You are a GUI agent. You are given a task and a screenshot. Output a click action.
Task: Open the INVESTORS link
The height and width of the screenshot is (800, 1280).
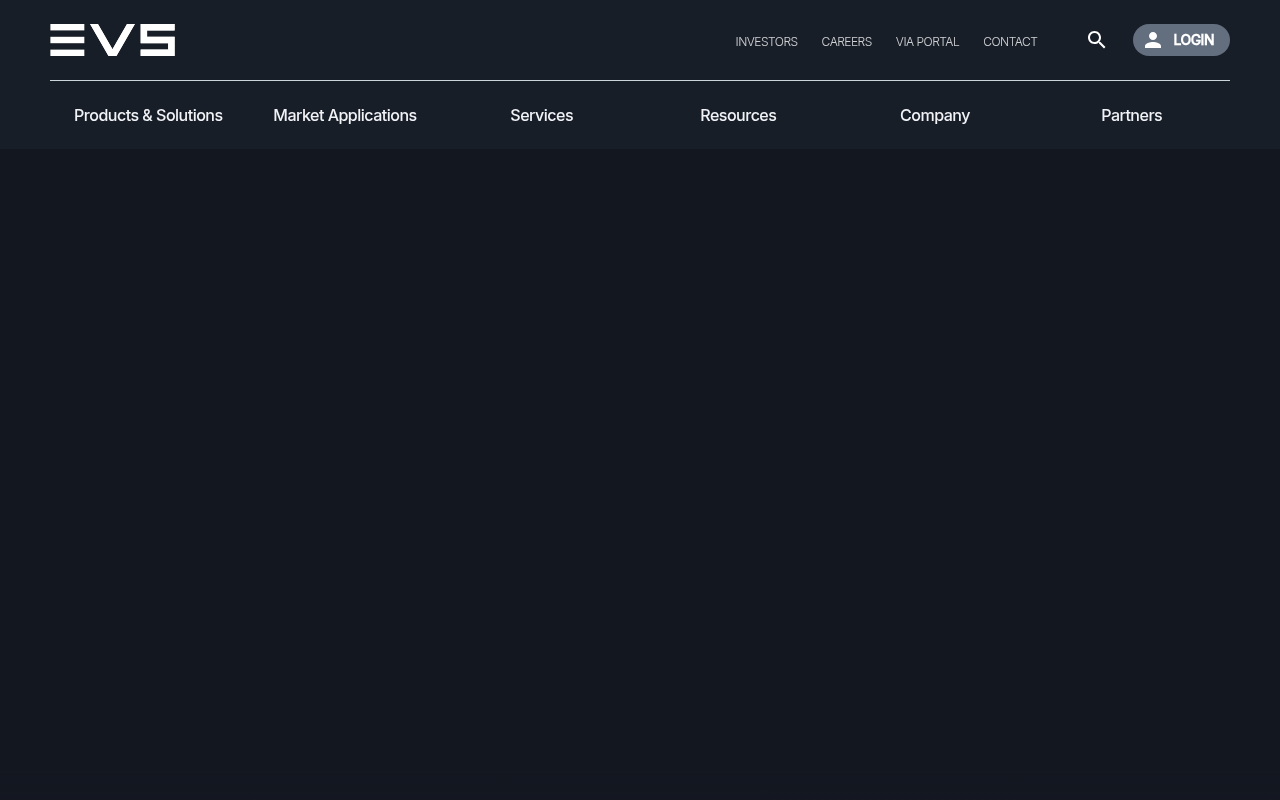click(766, 42)
